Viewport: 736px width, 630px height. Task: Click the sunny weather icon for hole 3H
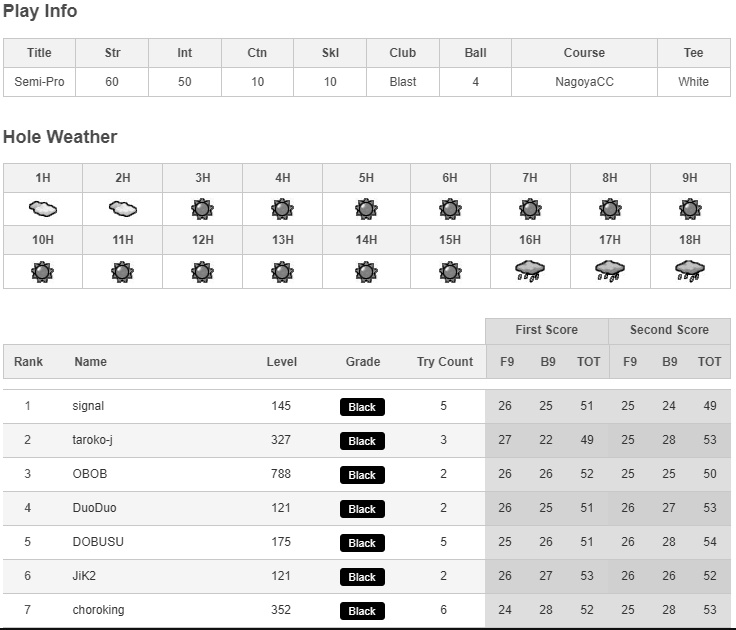(202, 209)
